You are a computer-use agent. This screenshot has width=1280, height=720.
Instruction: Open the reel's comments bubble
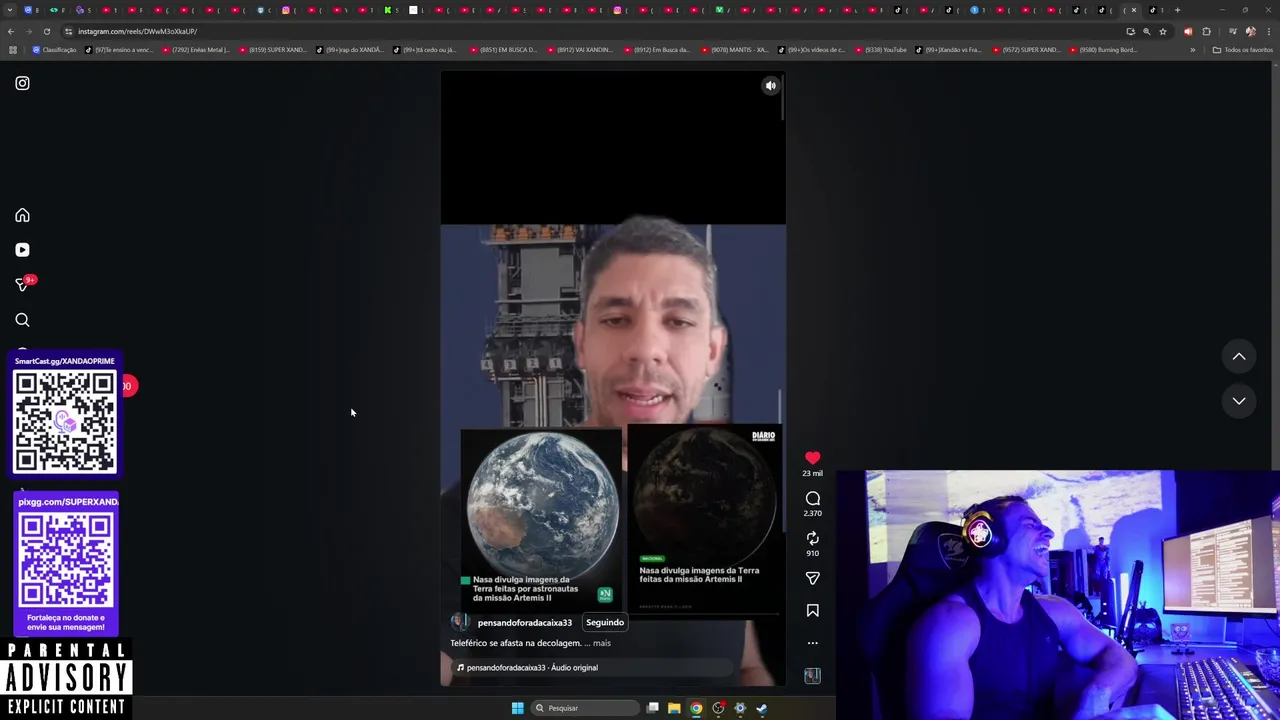[812, 498]
